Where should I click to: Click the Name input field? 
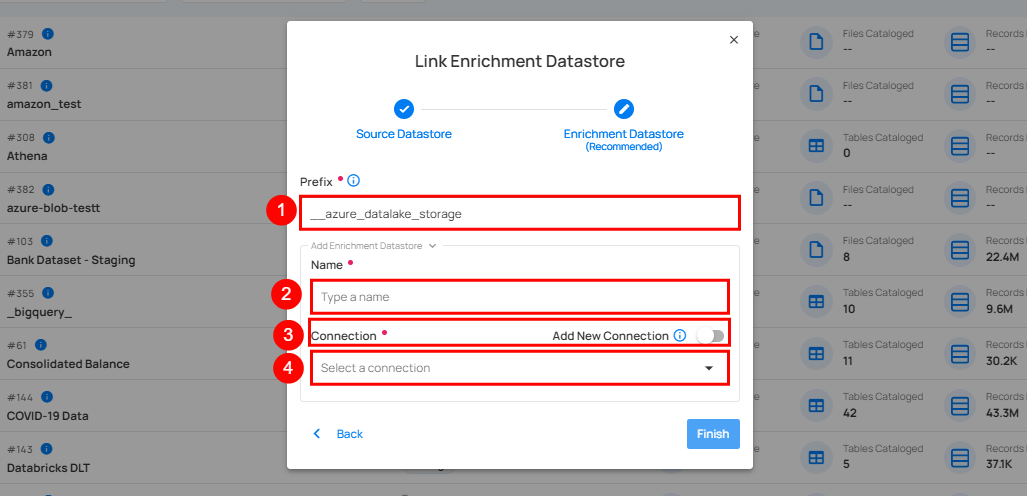519,297
